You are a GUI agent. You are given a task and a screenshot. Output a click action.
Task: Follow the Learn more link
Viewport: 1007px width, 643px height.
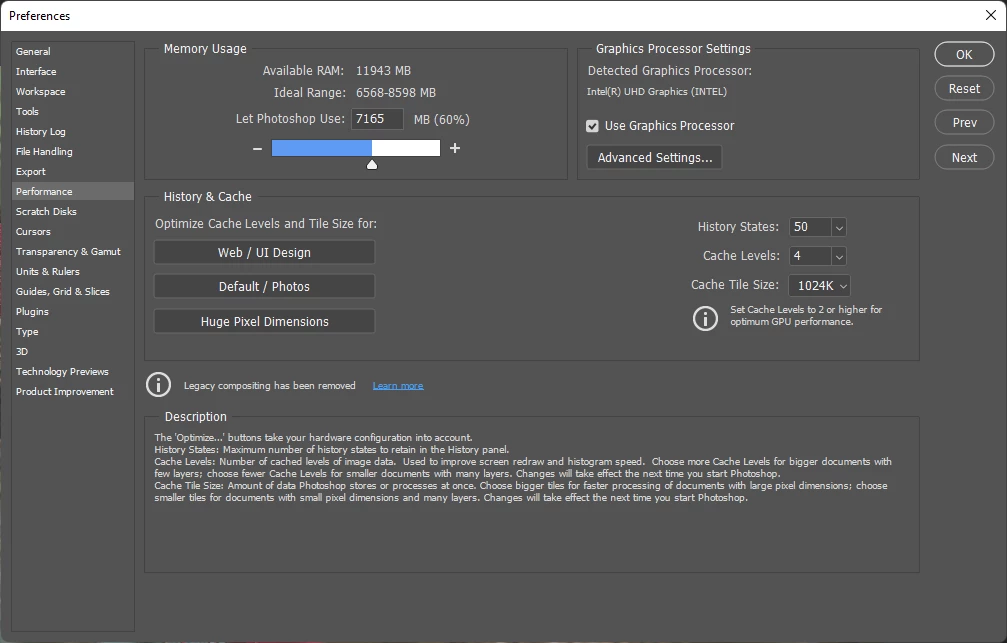click(398, 385)
